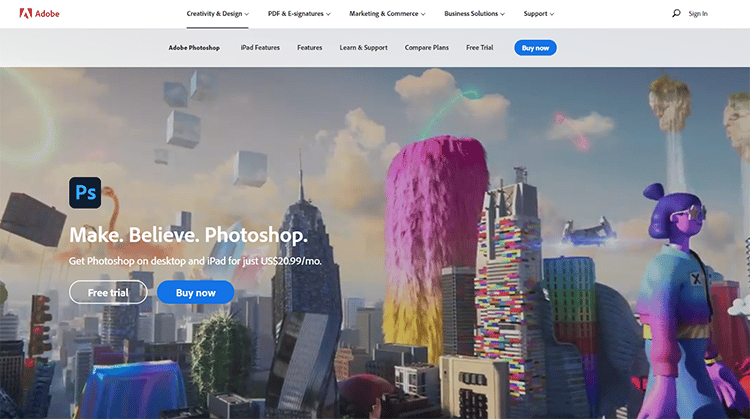This screenshot has height=419, width=750.
Task: Open search with the magnifier icon
Action: 676,14
